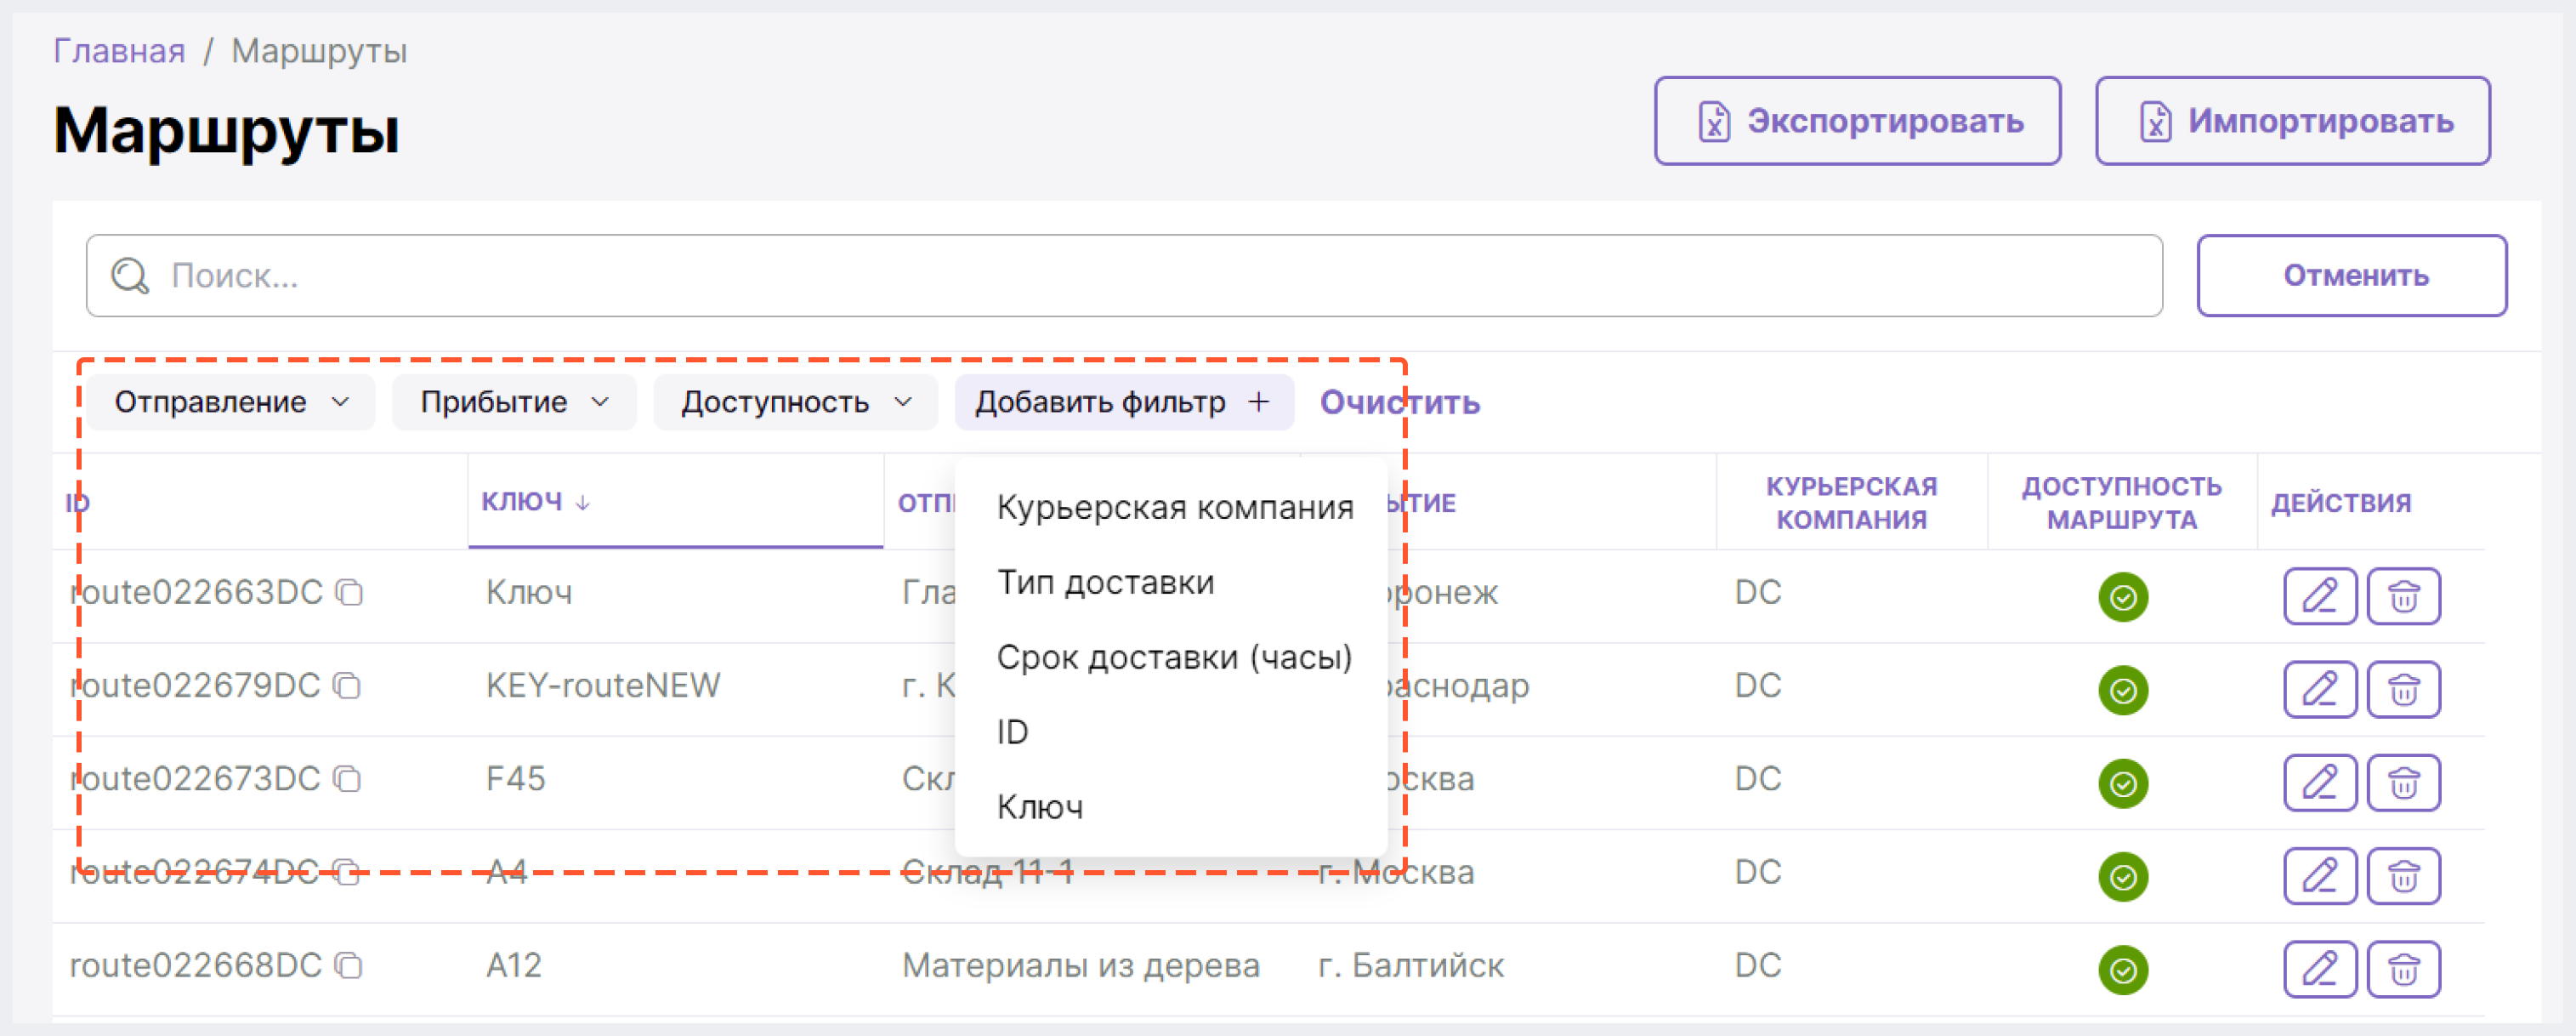
Task: Open the Доступность filter dropdown
Action: 796,402
